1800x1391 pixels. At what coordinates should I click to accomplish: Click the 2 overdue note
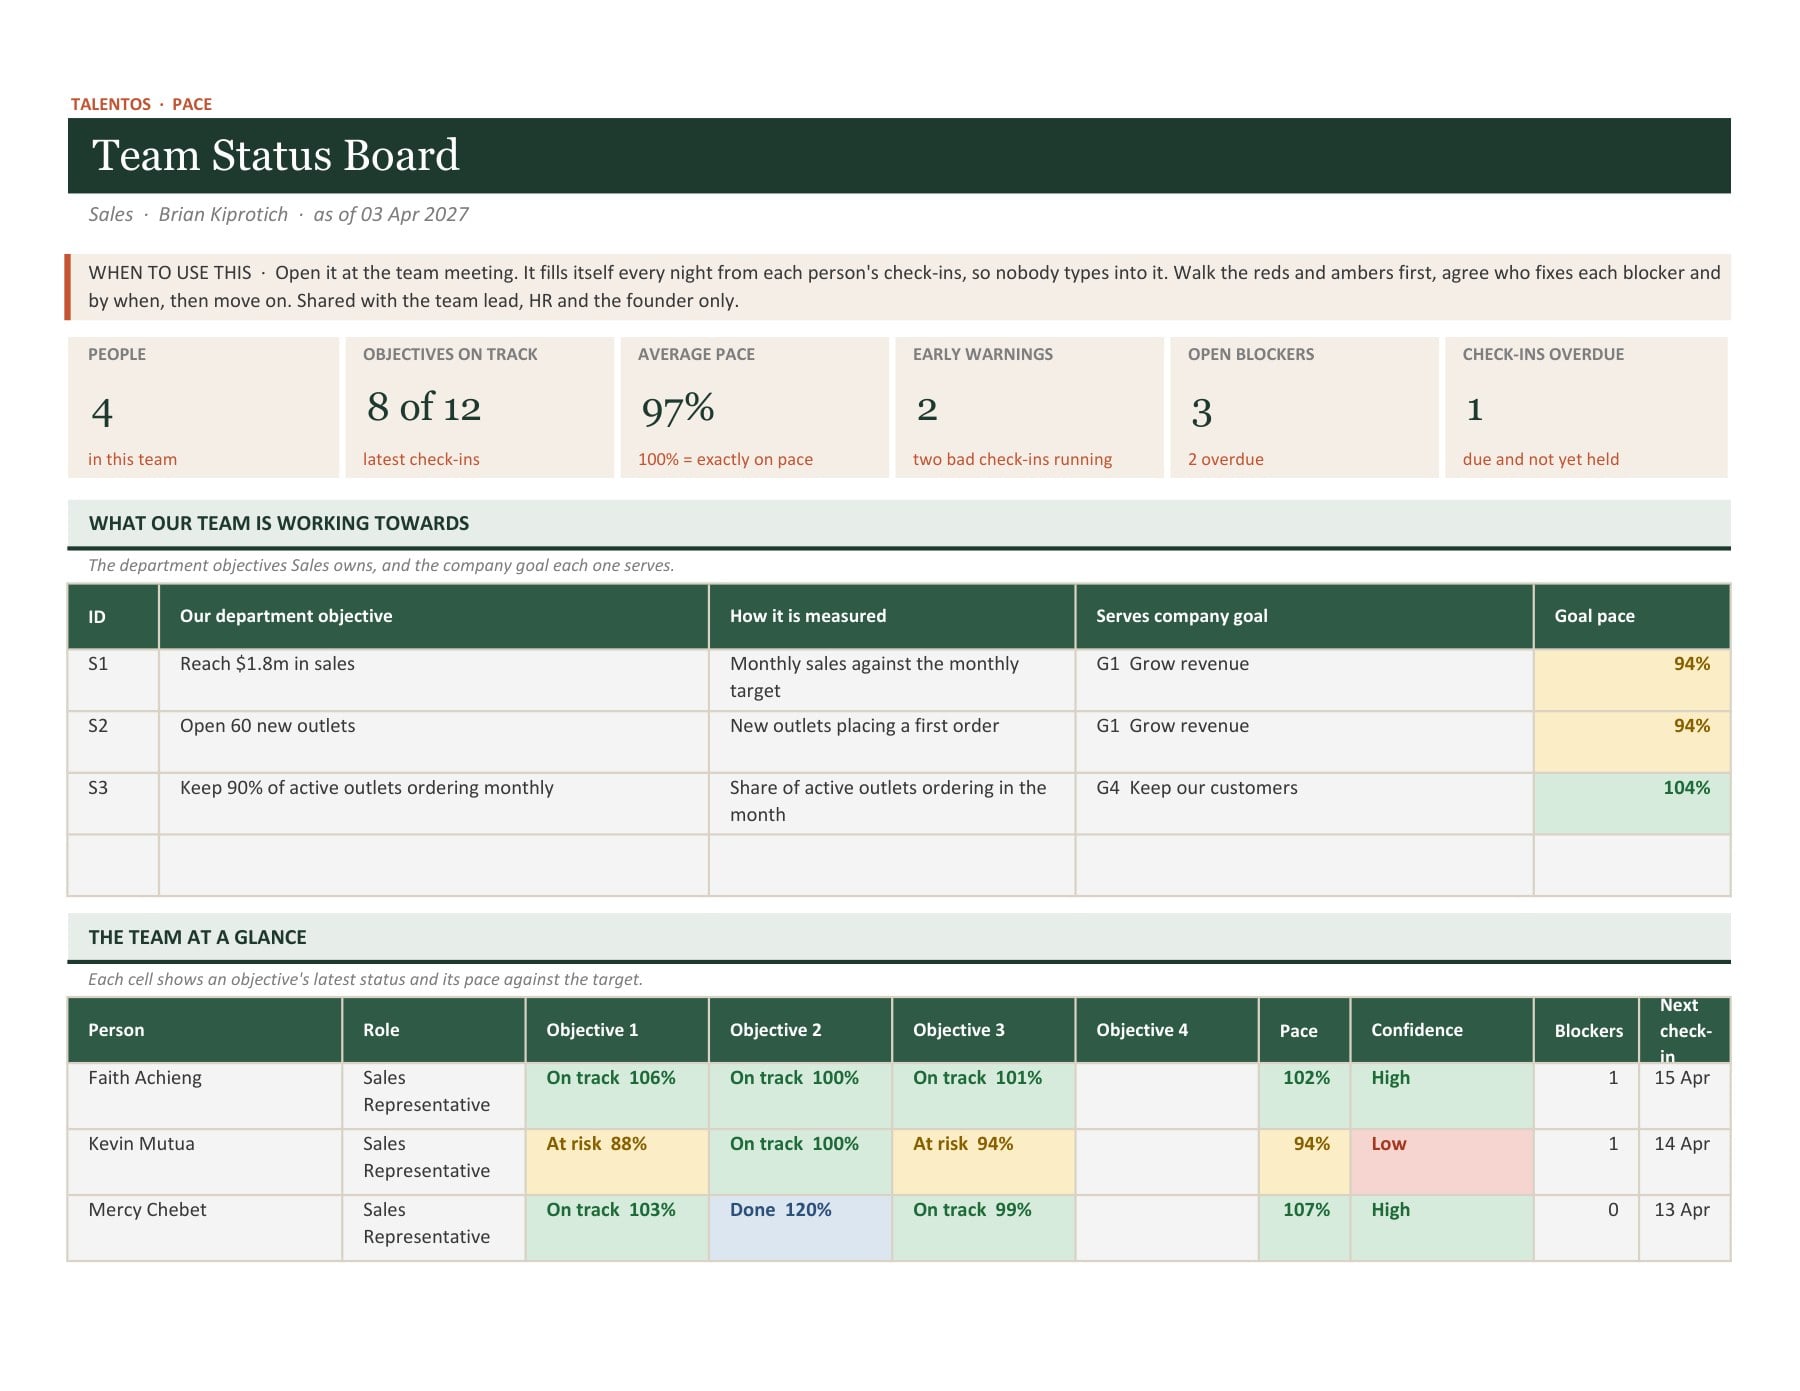tap(1225, 459)
